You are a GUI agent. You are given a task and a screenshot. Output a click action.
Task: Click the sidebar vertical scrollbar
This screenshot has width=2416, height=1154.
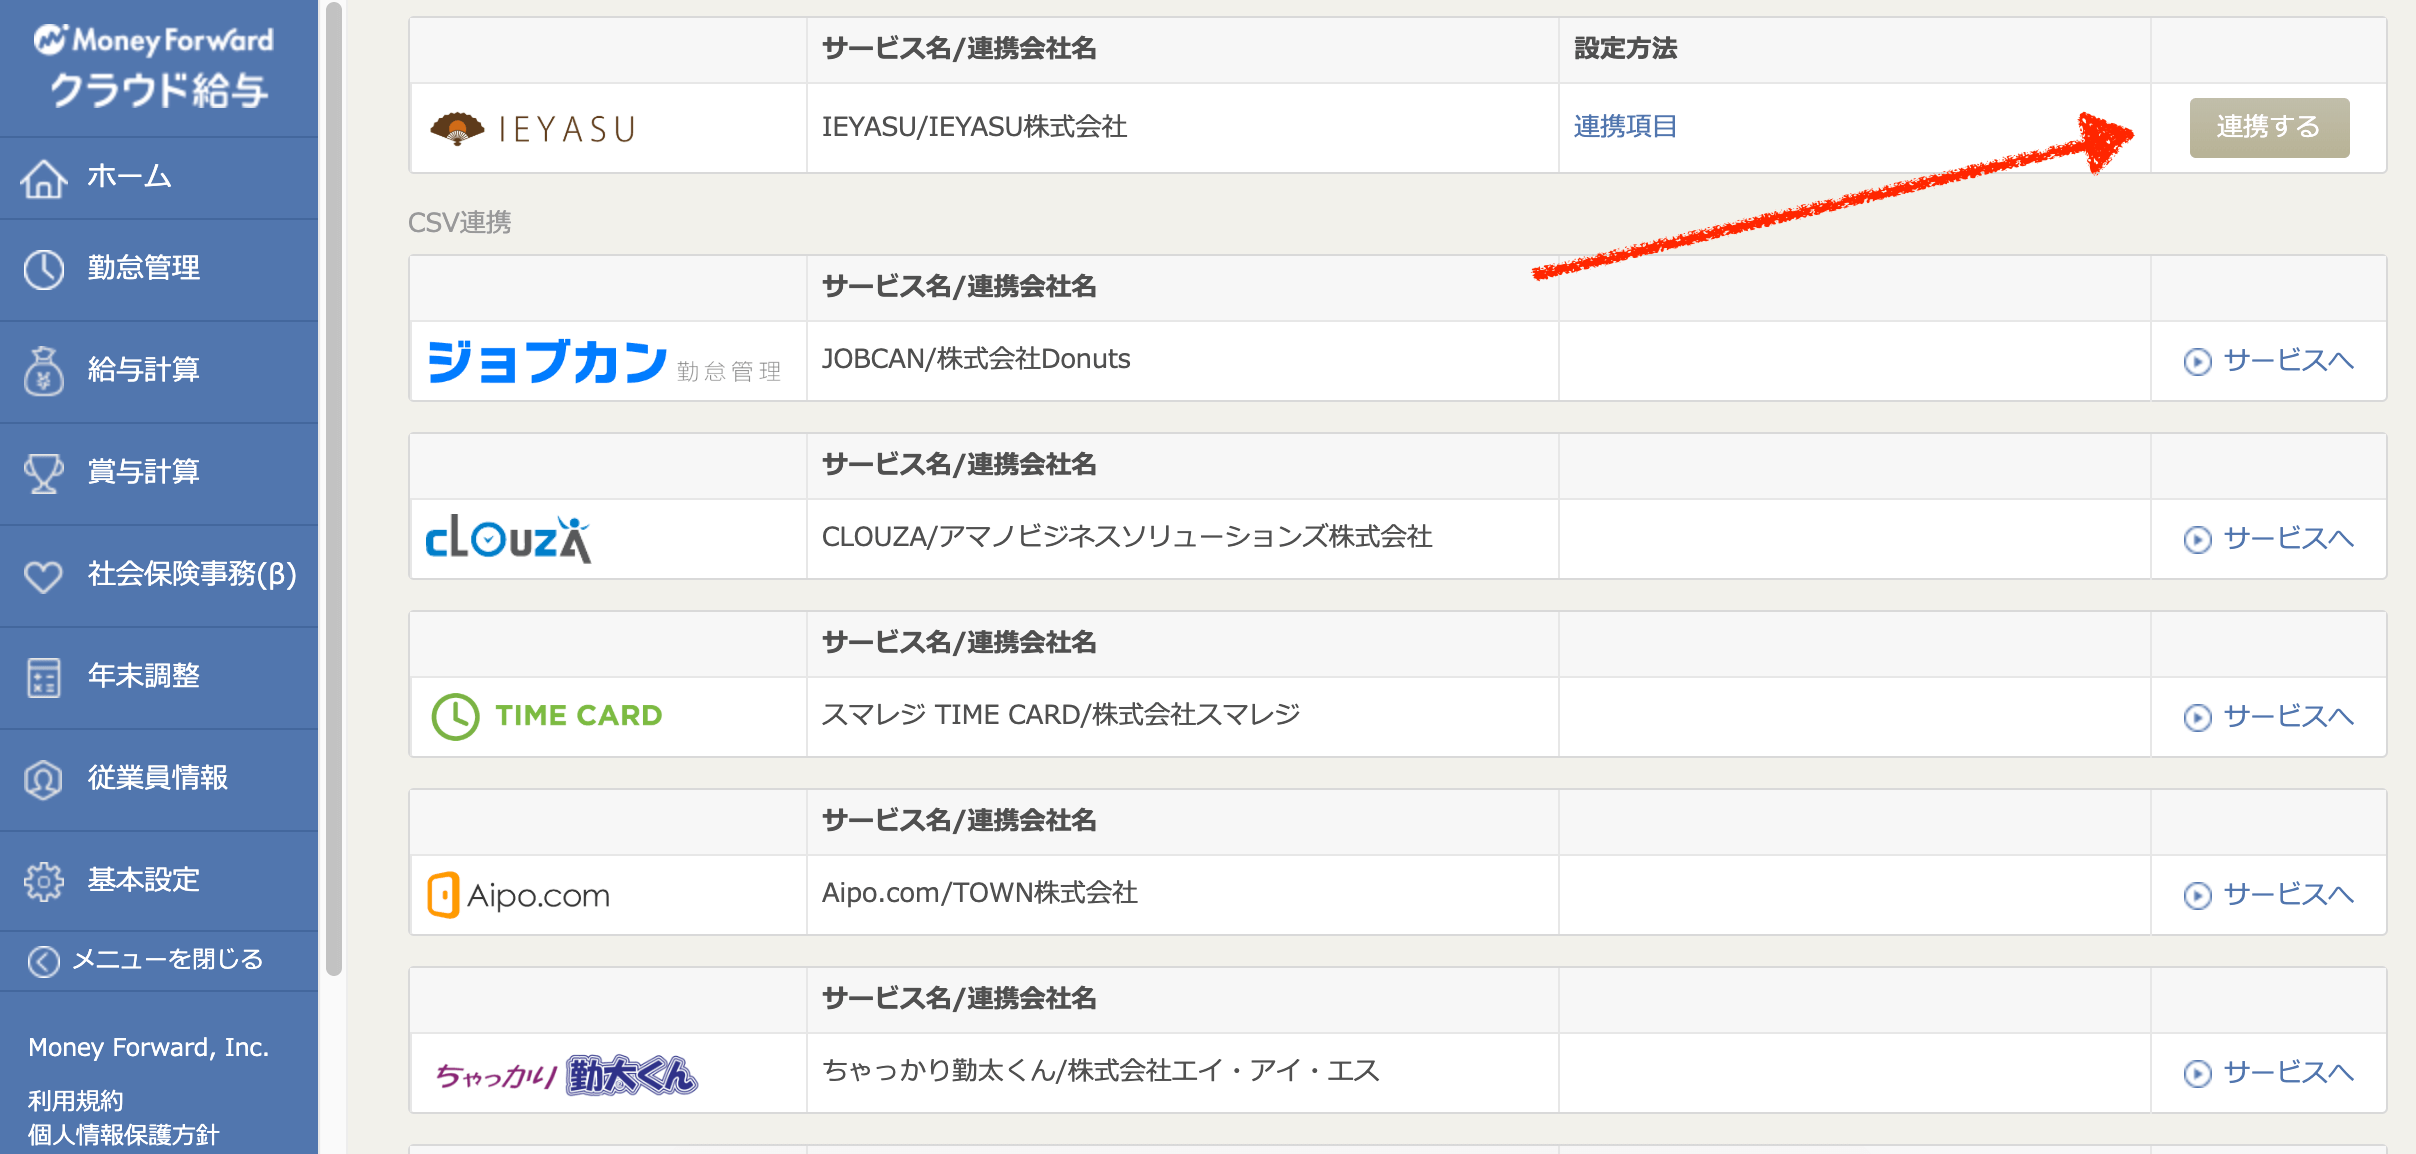click(x=334, y=488)
